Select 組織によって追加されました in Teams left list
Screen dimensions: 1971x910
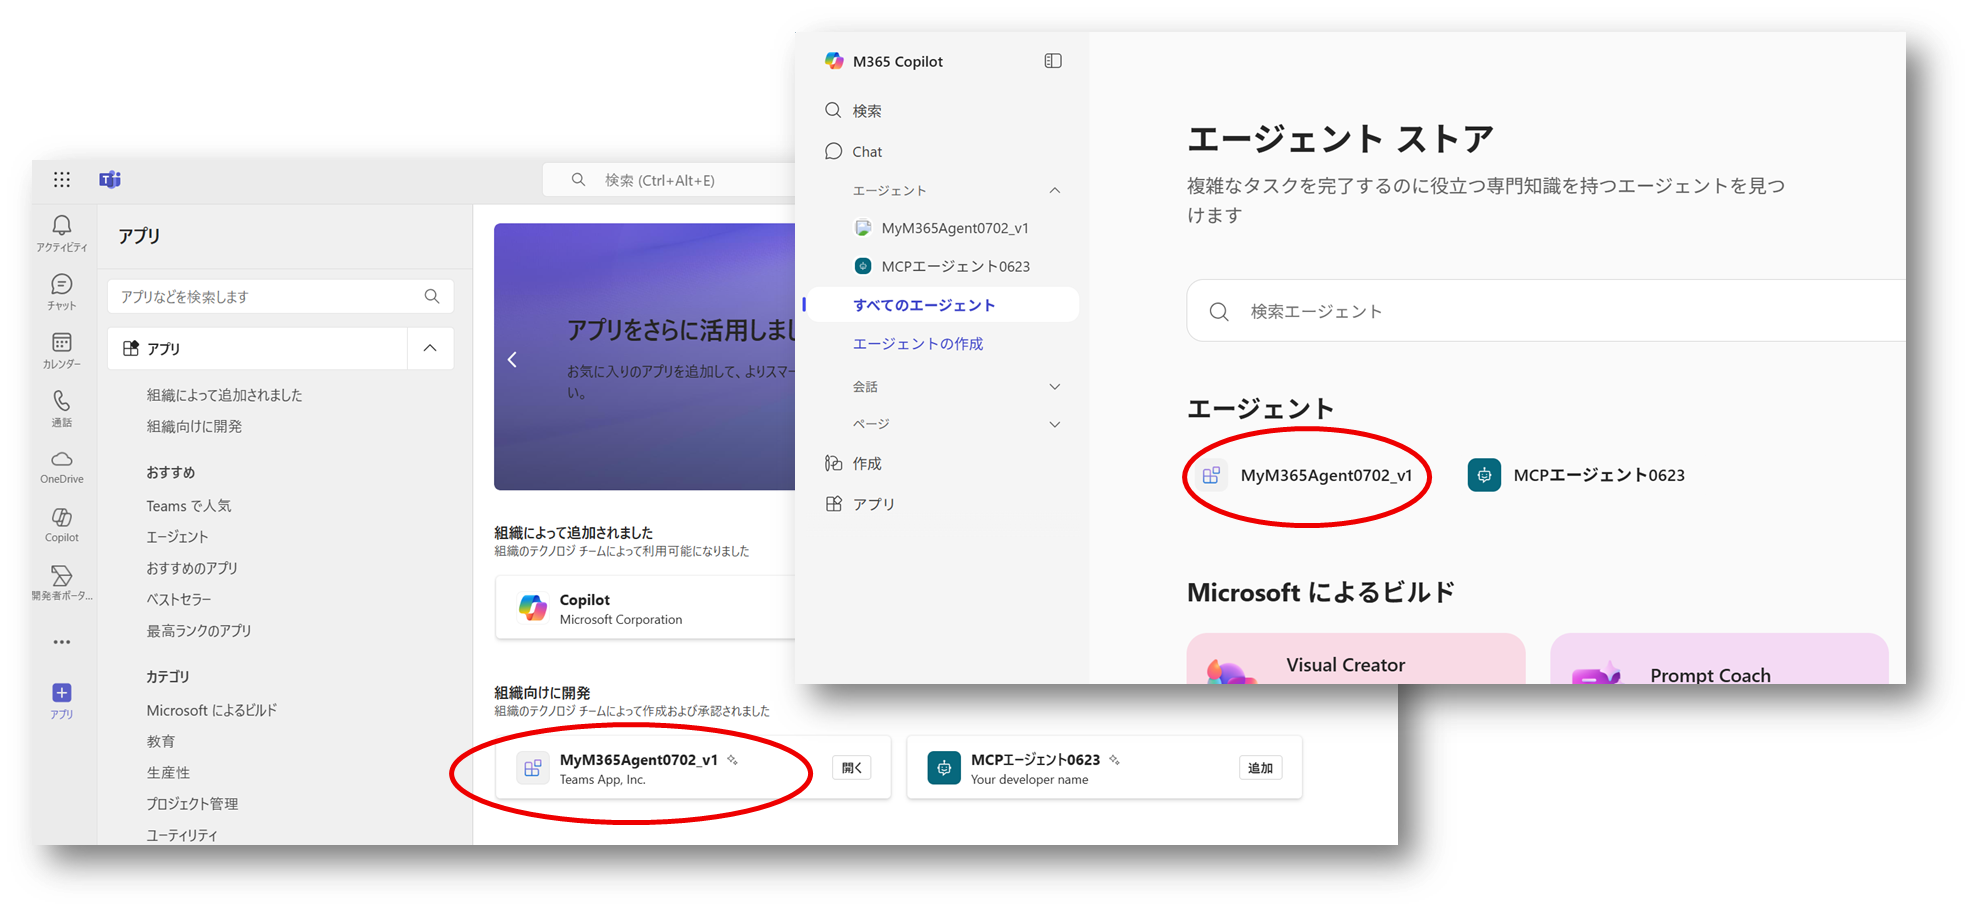click(x=224, y=395)
